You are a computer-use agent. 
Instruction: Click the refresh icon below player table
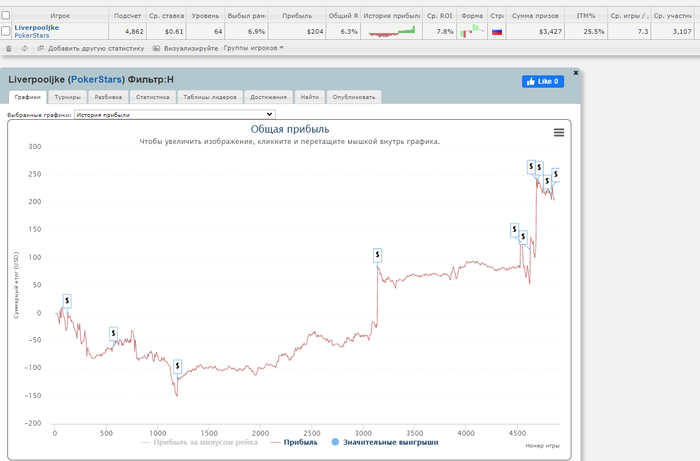[x=25, y=48]
